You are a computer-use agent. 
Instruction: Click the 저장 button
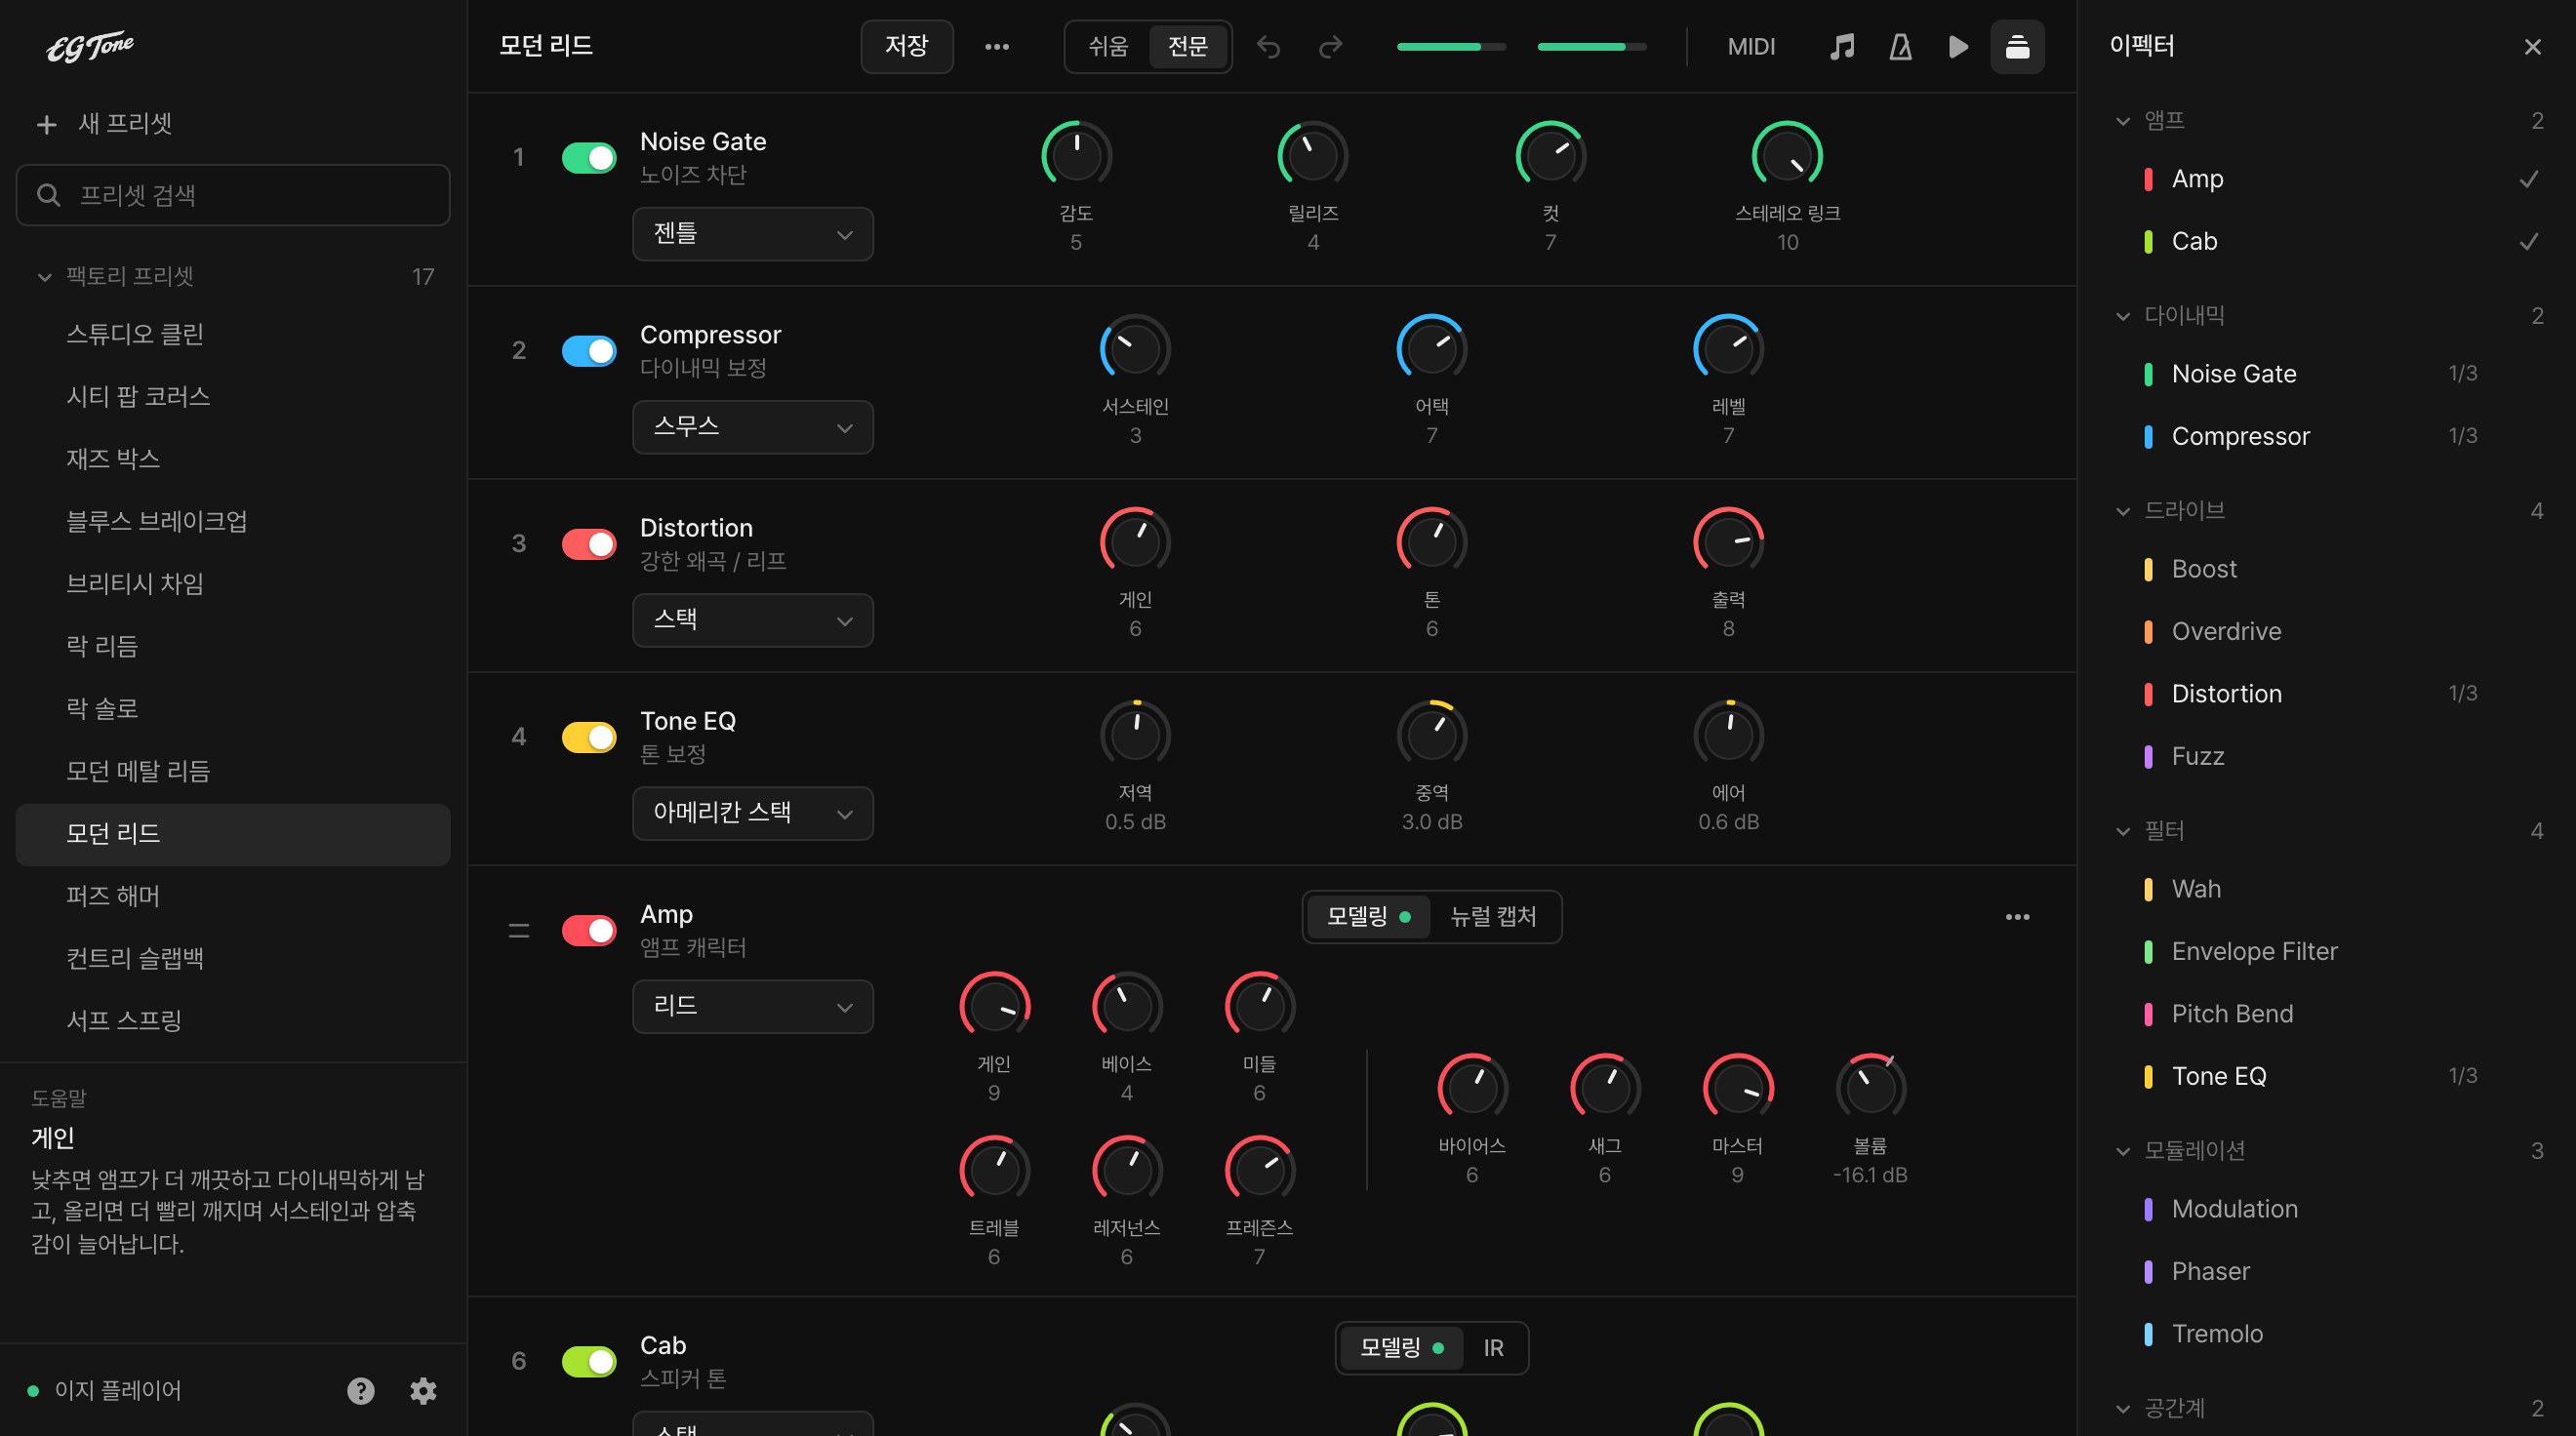coord(906,47)
